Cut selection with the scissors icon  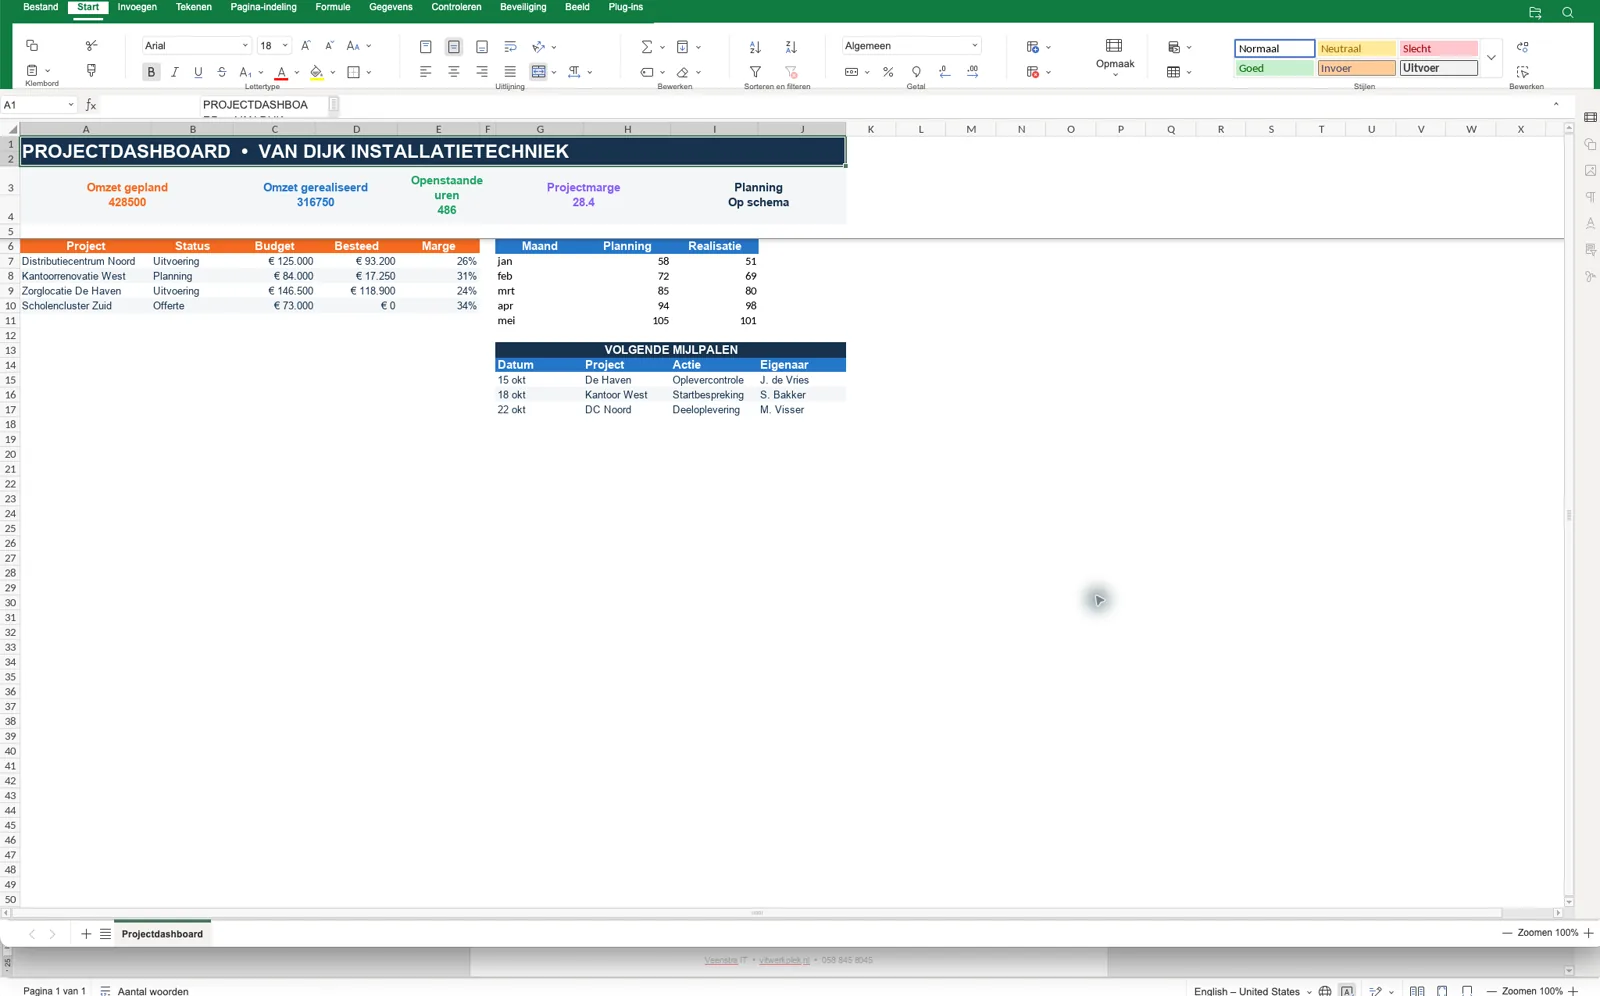pos(91,46)
